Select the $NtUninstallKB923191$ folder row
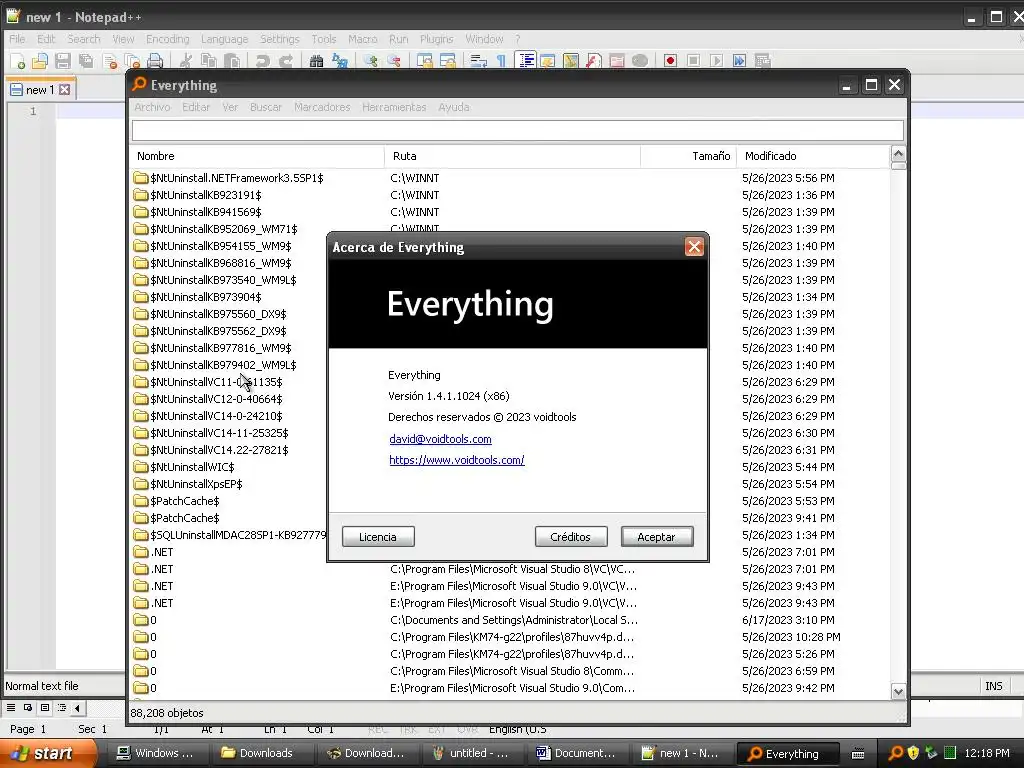This screenshot has height=768, width=1024. (511, 195)
